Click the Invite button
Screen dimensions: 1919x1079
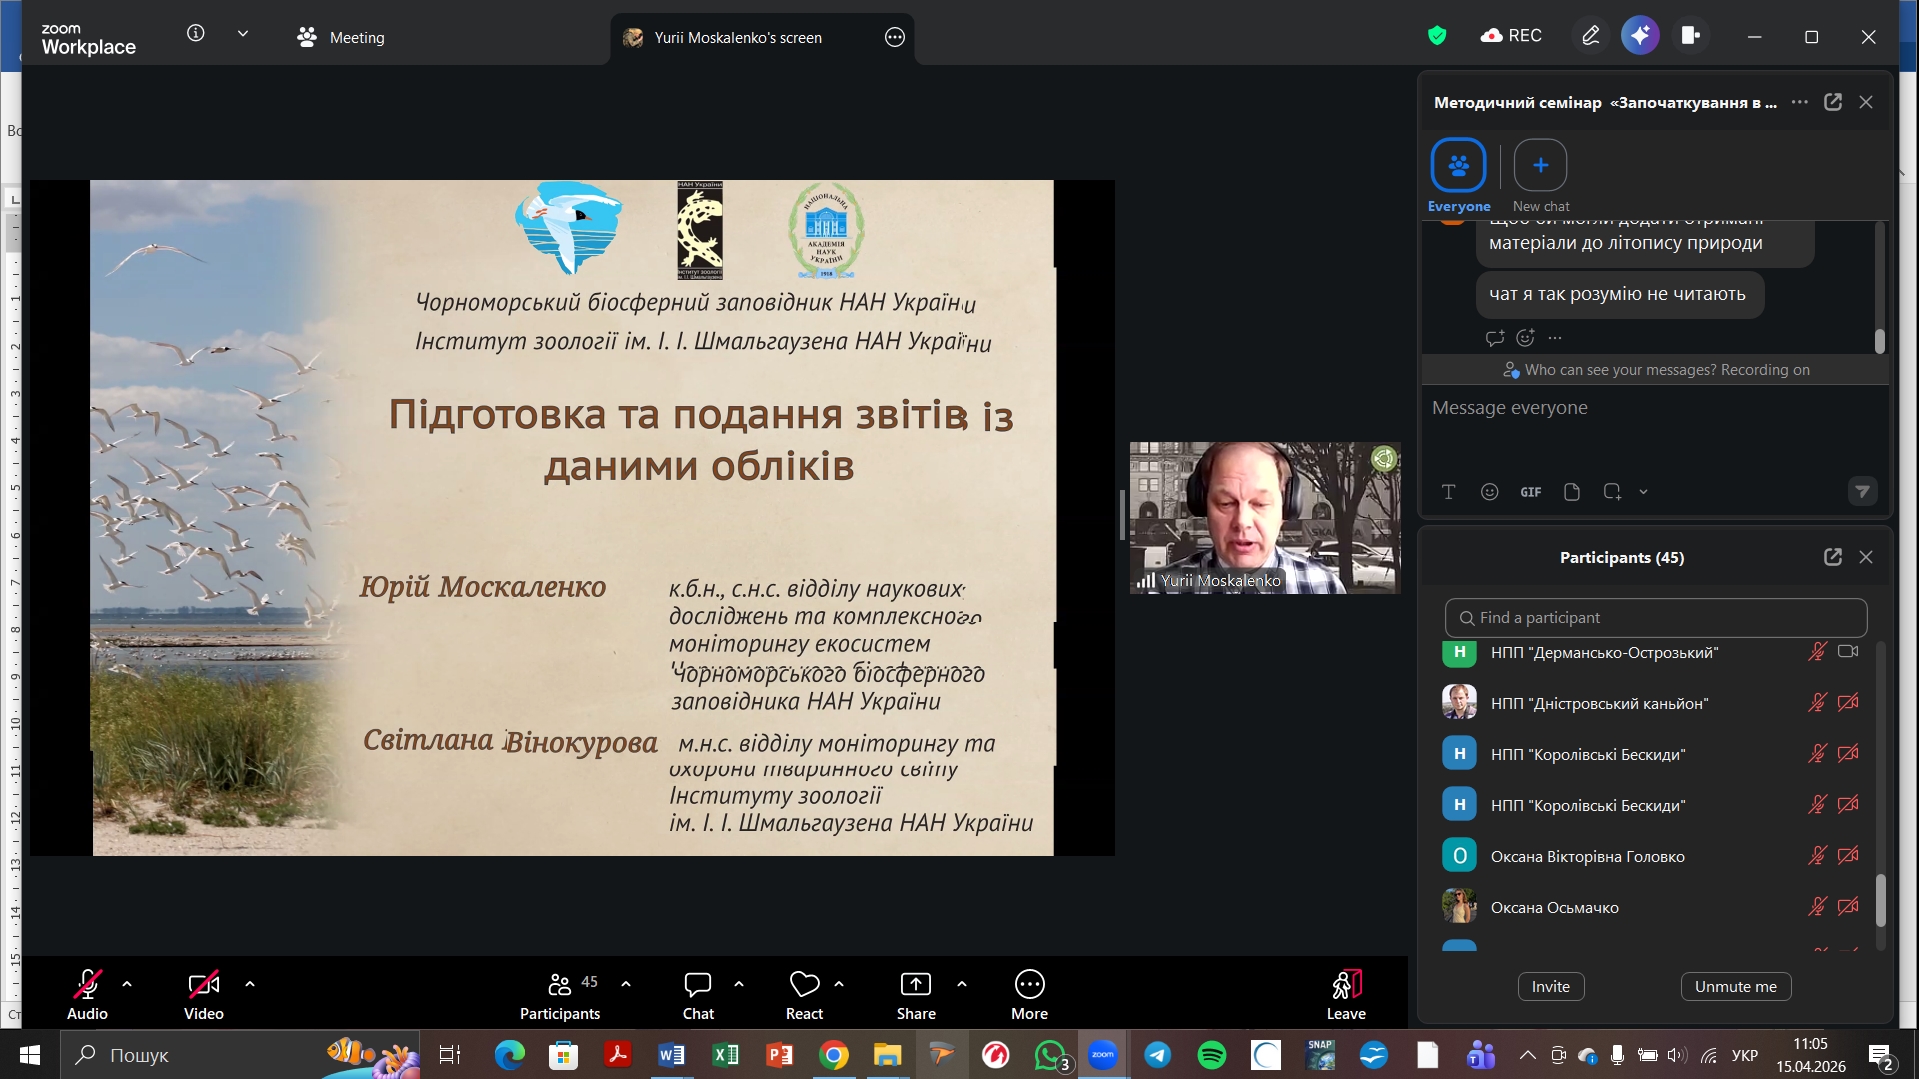point(1550,986)
